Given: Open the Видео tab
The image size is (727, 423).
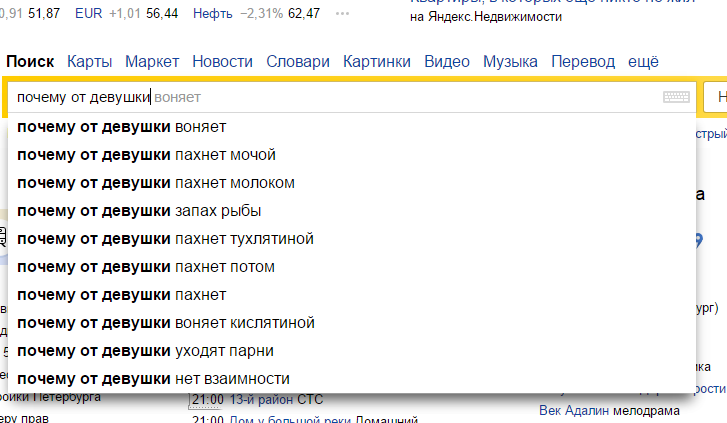Looking at the screenshot, I should 447,62.
